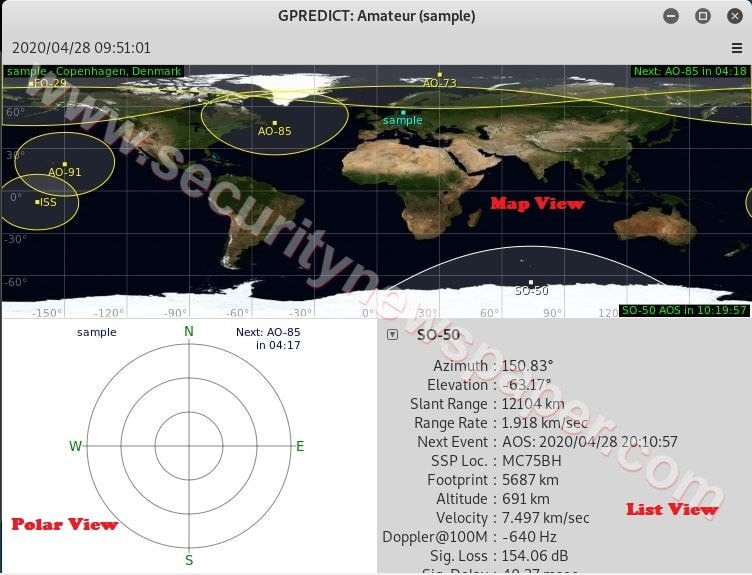Click the Velocity value 7.497 km/sec
Screen dimensions: 752x575
[x=546, y=517]
